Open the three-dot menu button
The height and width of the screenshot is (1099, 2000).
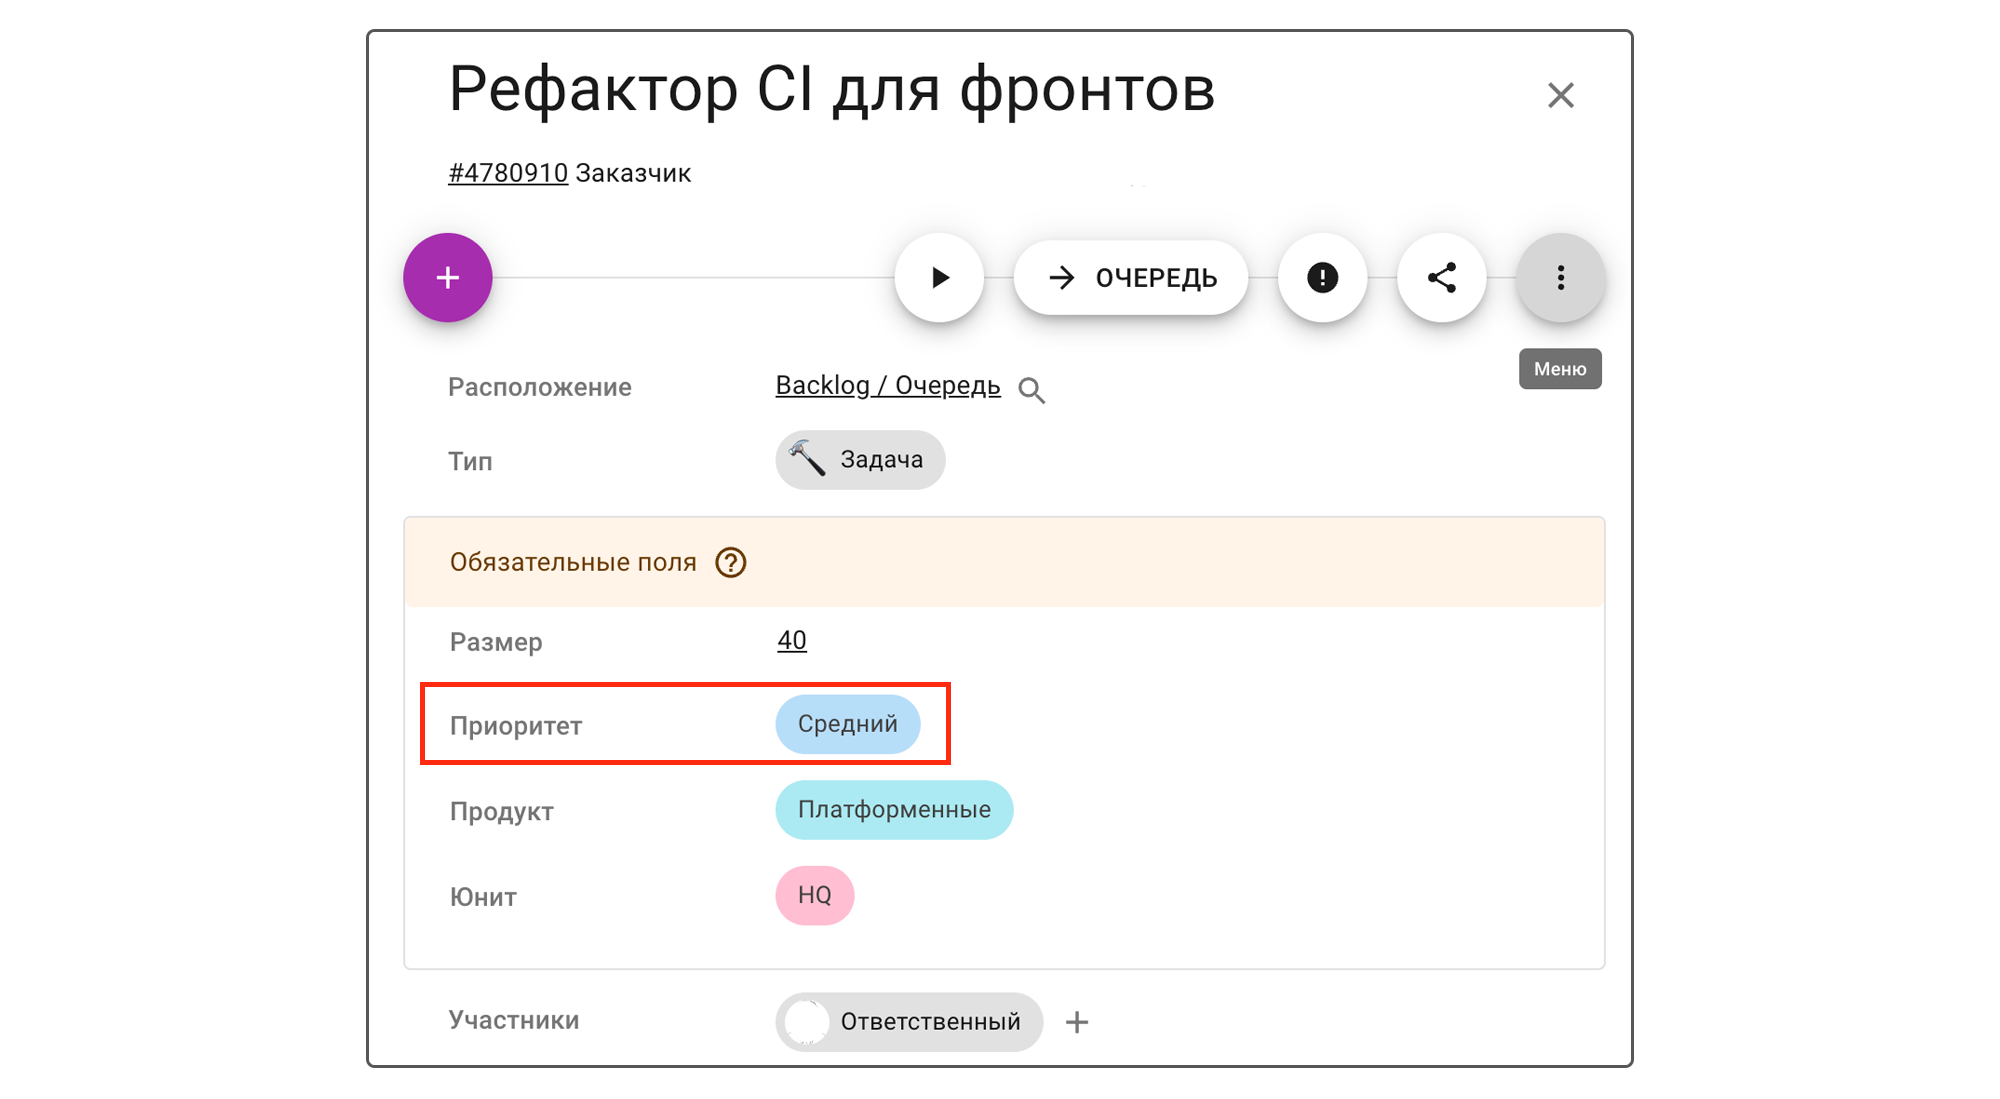pyautogui.click(x=1560, y=277)
